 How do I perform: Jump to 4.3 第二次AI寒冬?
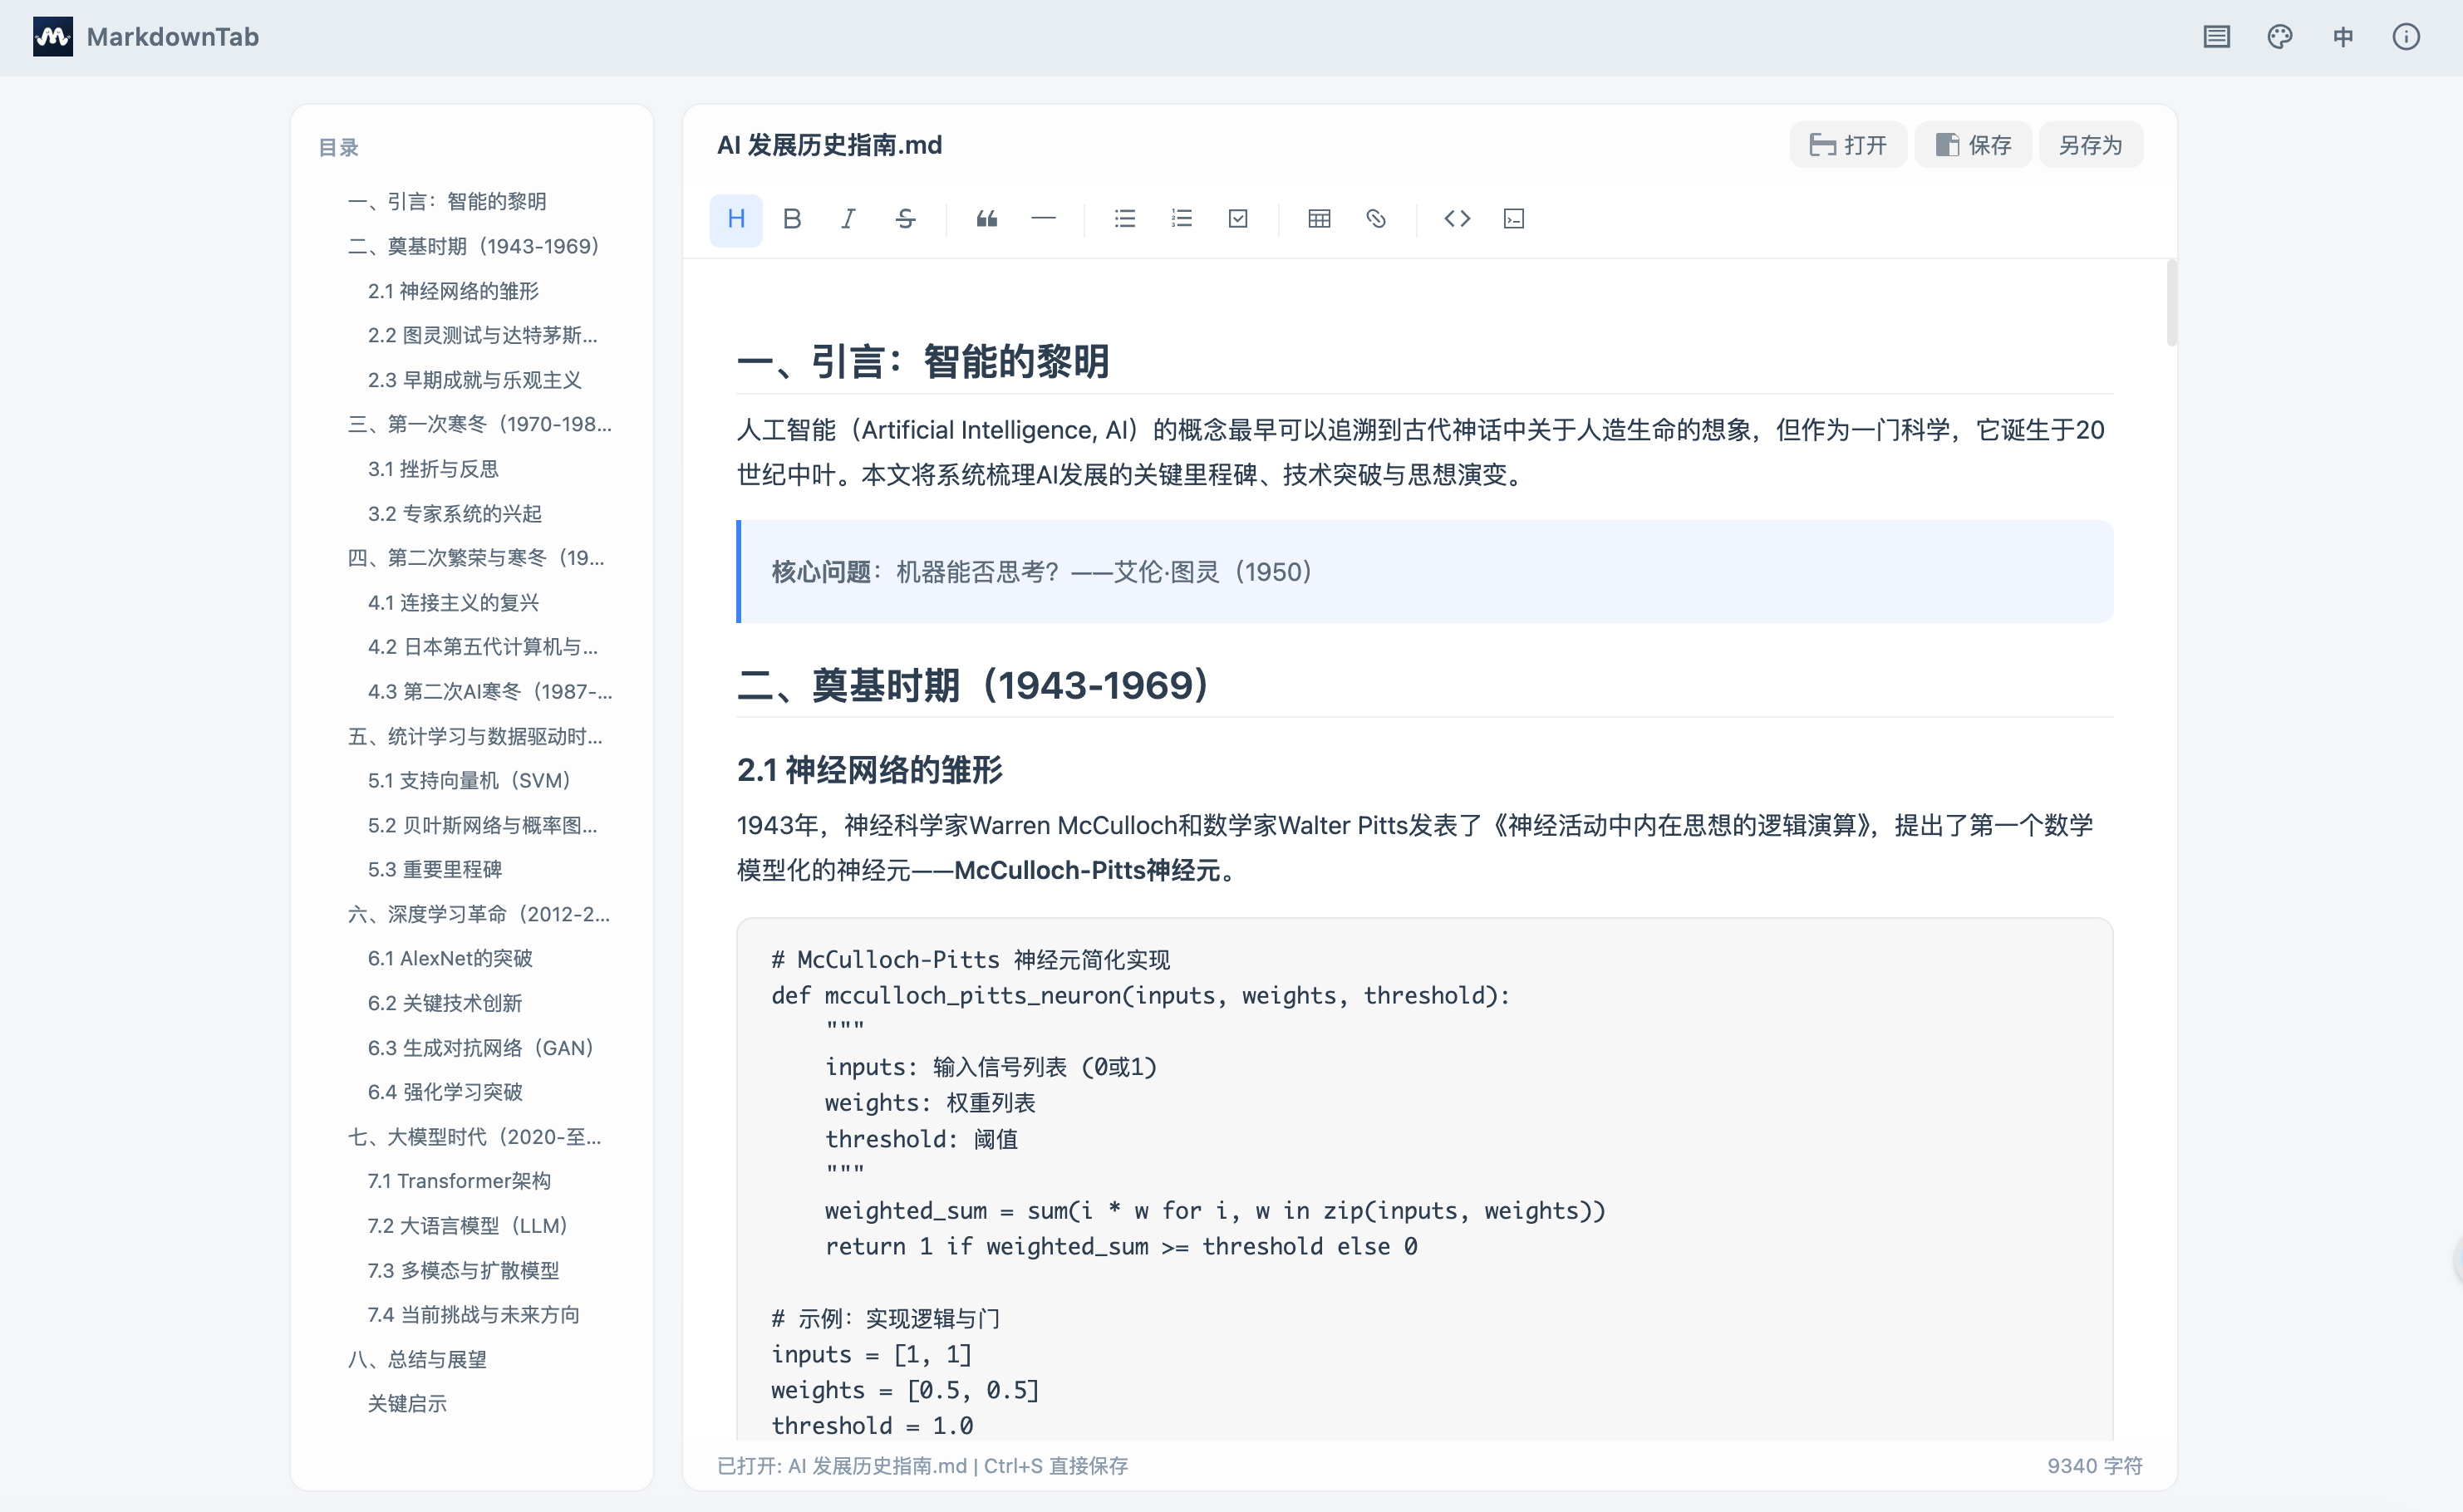(490, 692)
